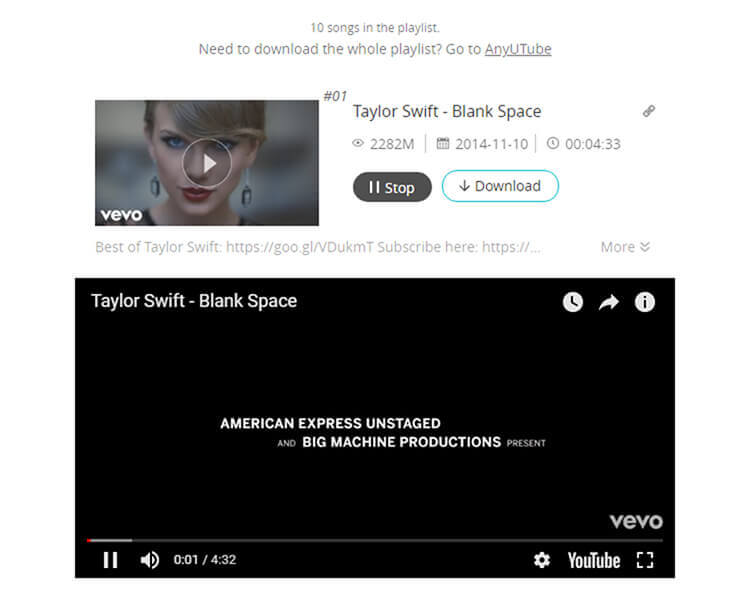Screen dimensions: 750x602
Task: Copy link using chain icon beside title
Action: click(649, 111)
